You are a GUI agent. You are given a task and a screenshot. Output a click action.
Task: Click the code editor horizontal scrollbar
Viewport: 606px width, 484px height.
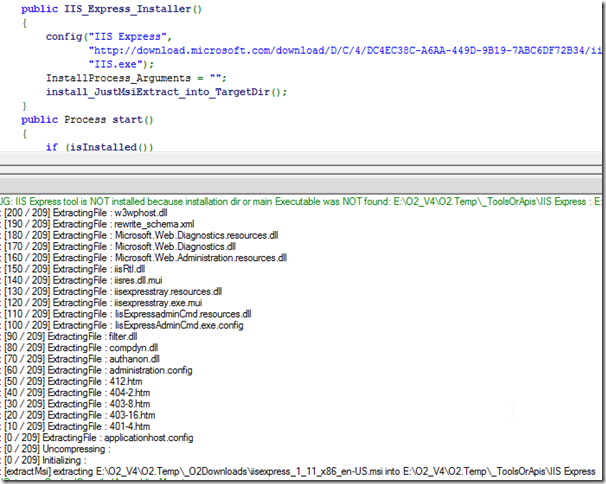(301, 157)
